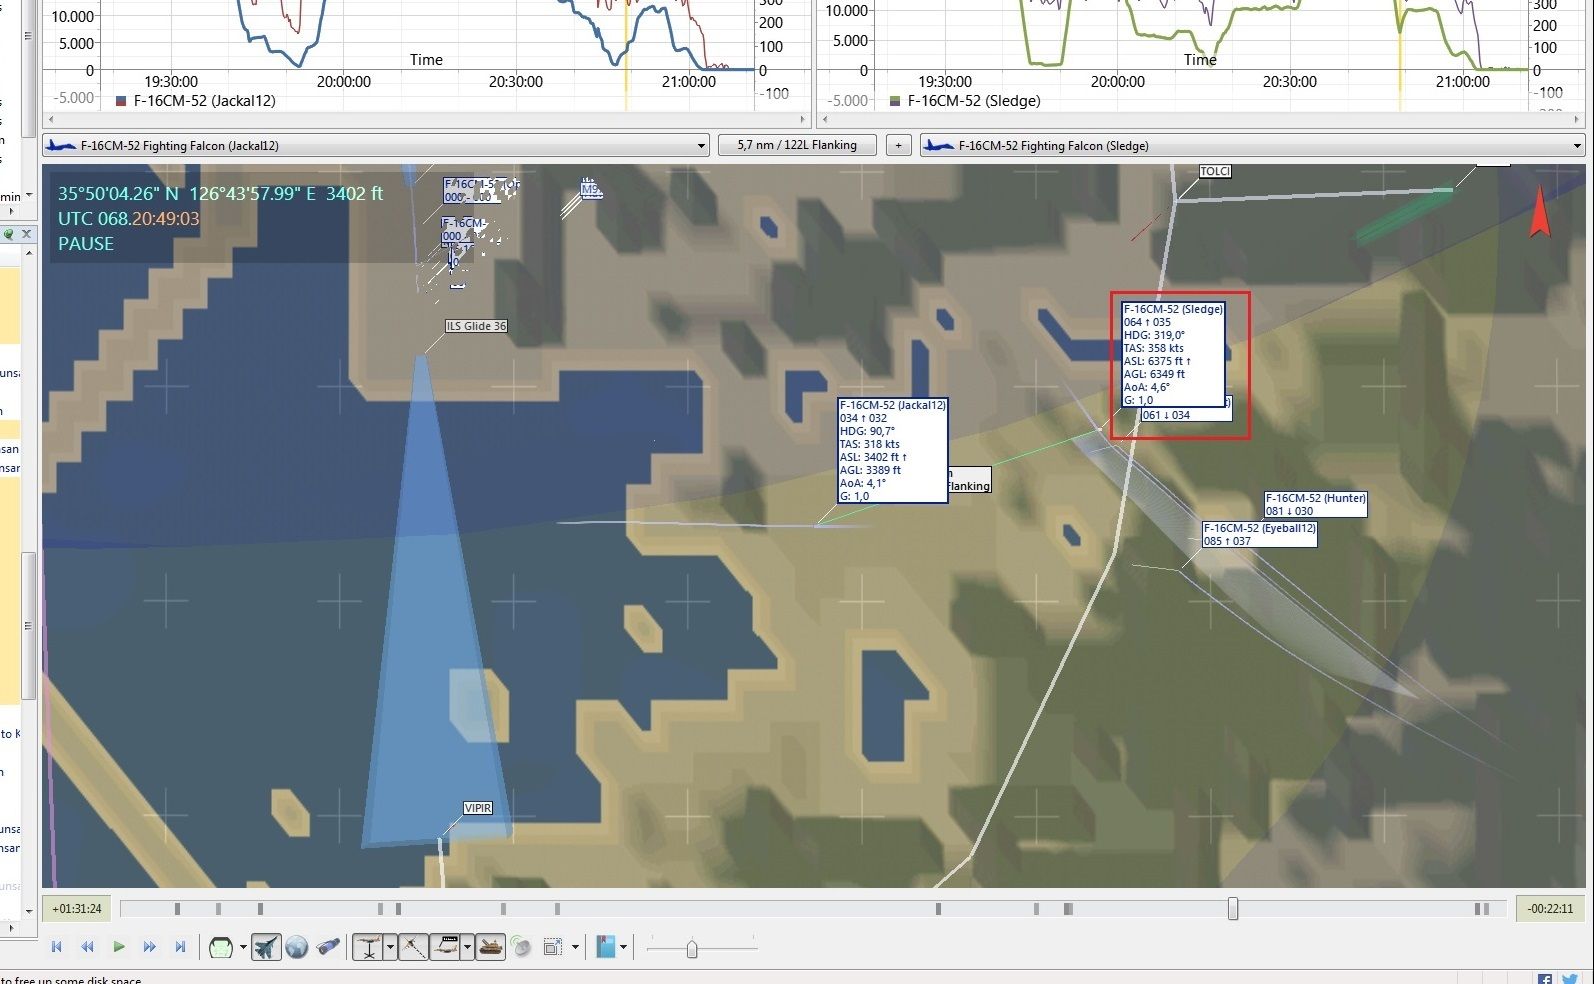Click the telescope free camera icon
The height and width of the screenshot is (984, 1594).
pos(328,947)
